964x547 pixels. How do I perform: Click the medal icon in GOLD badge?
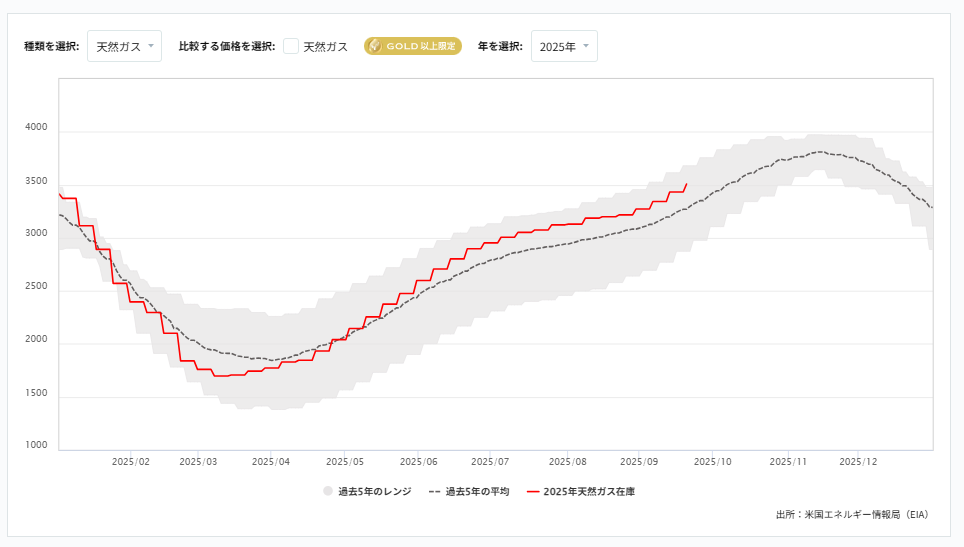[375, 46]
